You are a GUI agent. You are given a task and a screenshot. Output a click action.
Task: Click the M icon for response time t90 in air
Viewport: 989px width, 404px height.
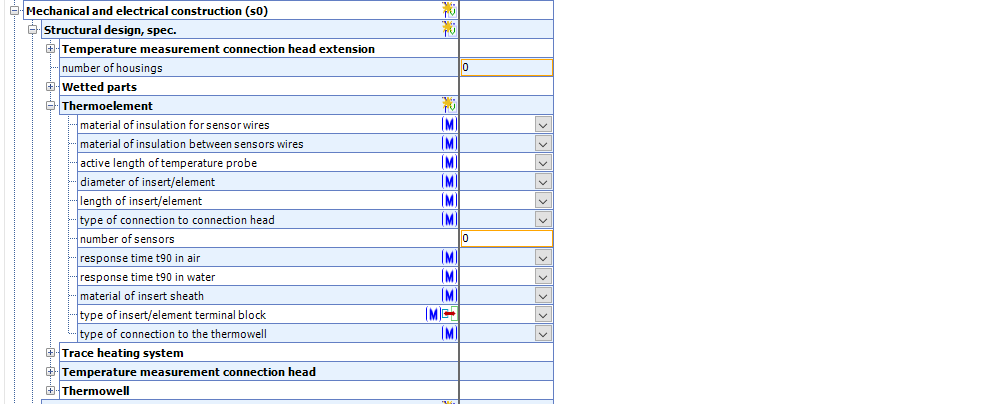click(449, 258)
